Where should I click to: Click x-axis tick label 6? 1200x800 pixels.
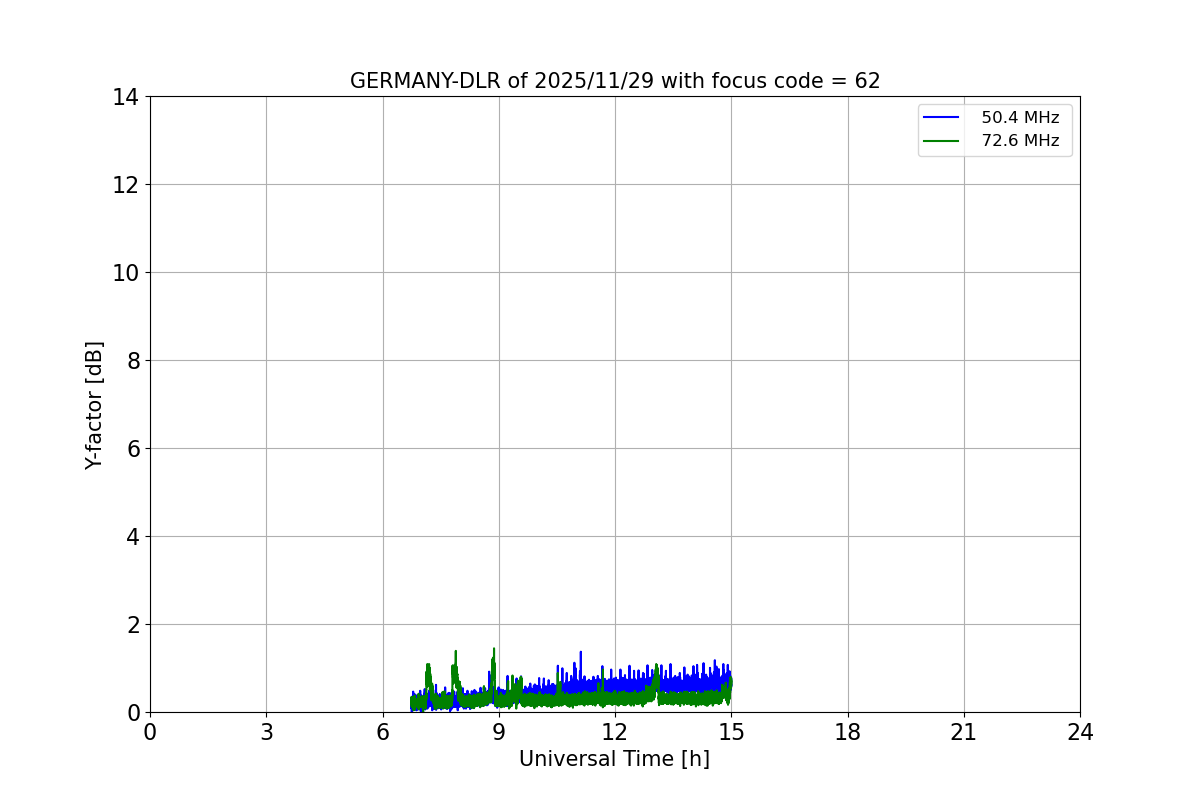click(x=383, y=732)
